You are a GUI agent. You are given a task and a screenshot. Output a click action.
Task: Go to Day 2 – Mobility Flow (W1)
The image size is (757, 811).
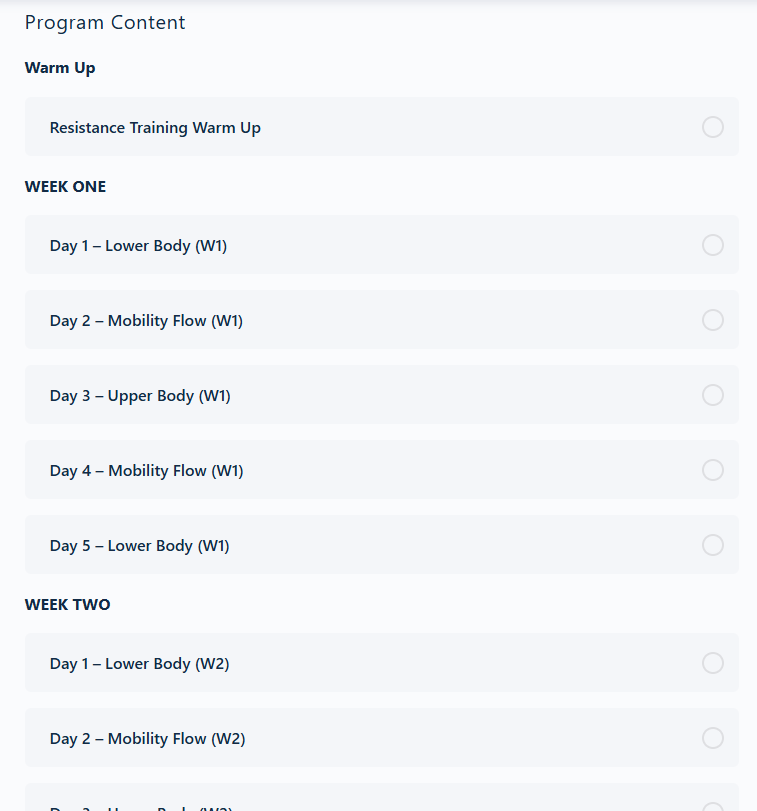pos(146,321)
